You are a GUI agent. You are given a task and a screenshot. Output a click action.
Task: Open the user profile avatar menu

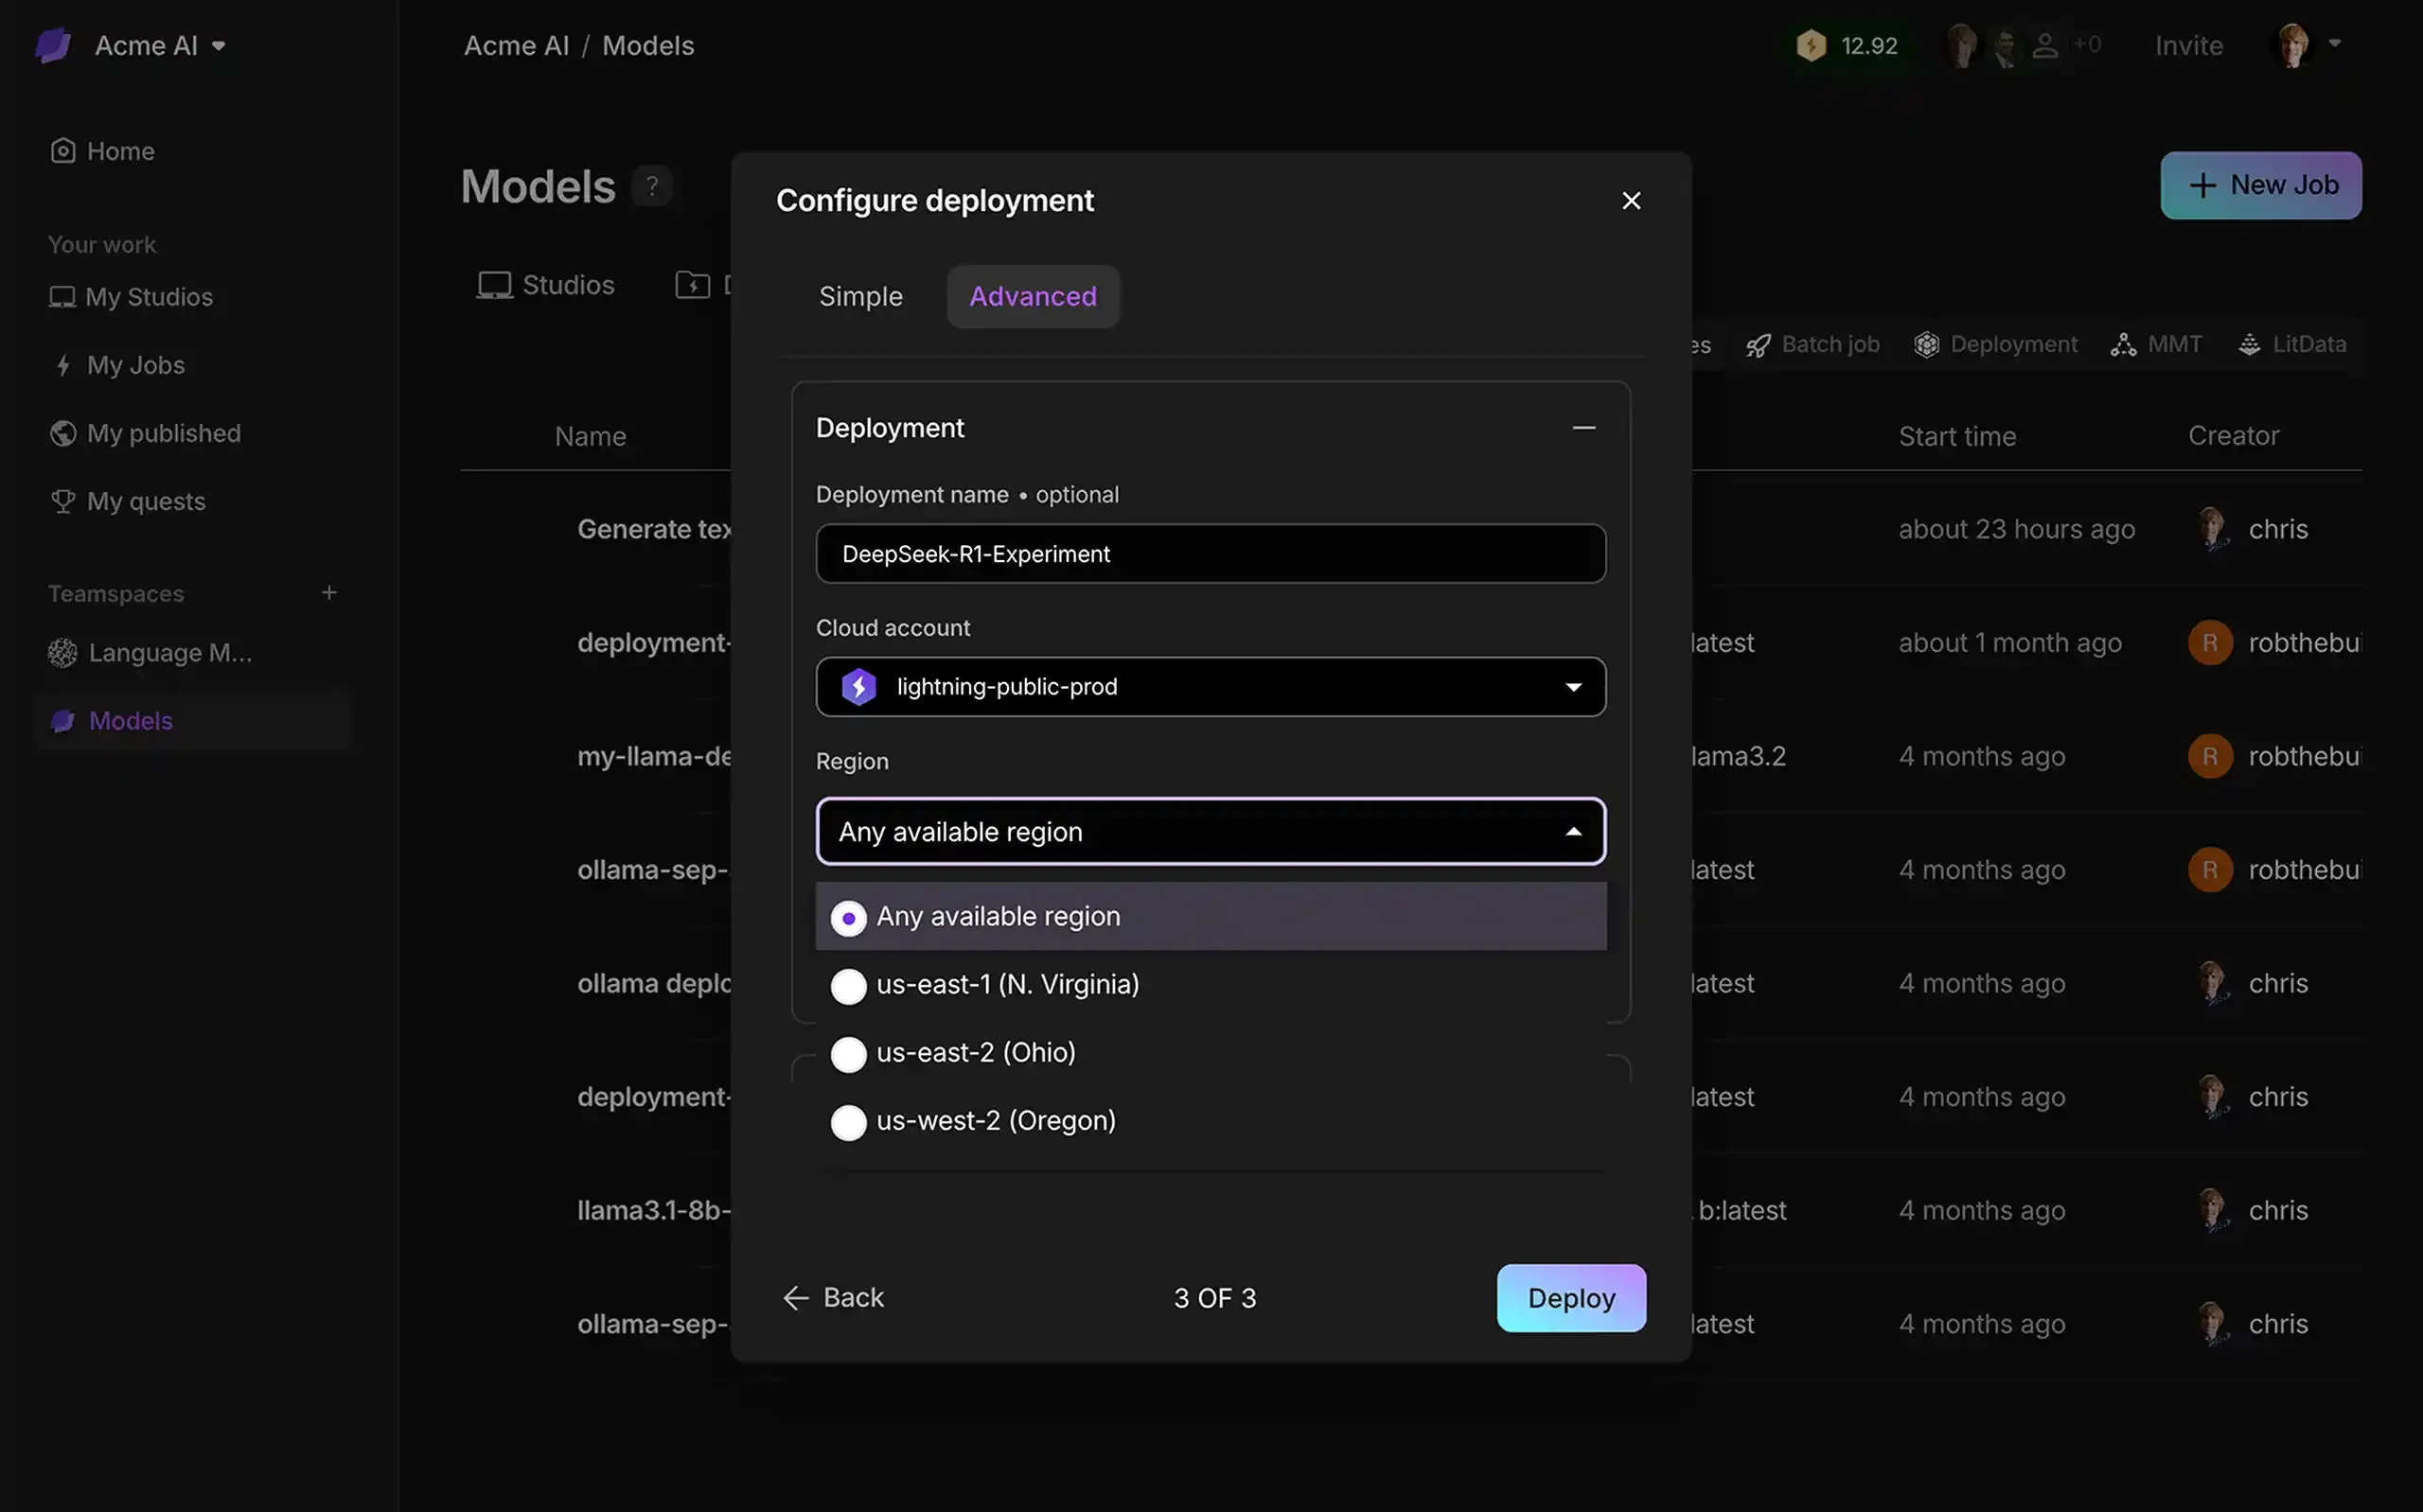pyautogui.click(x=2292, y=46)
